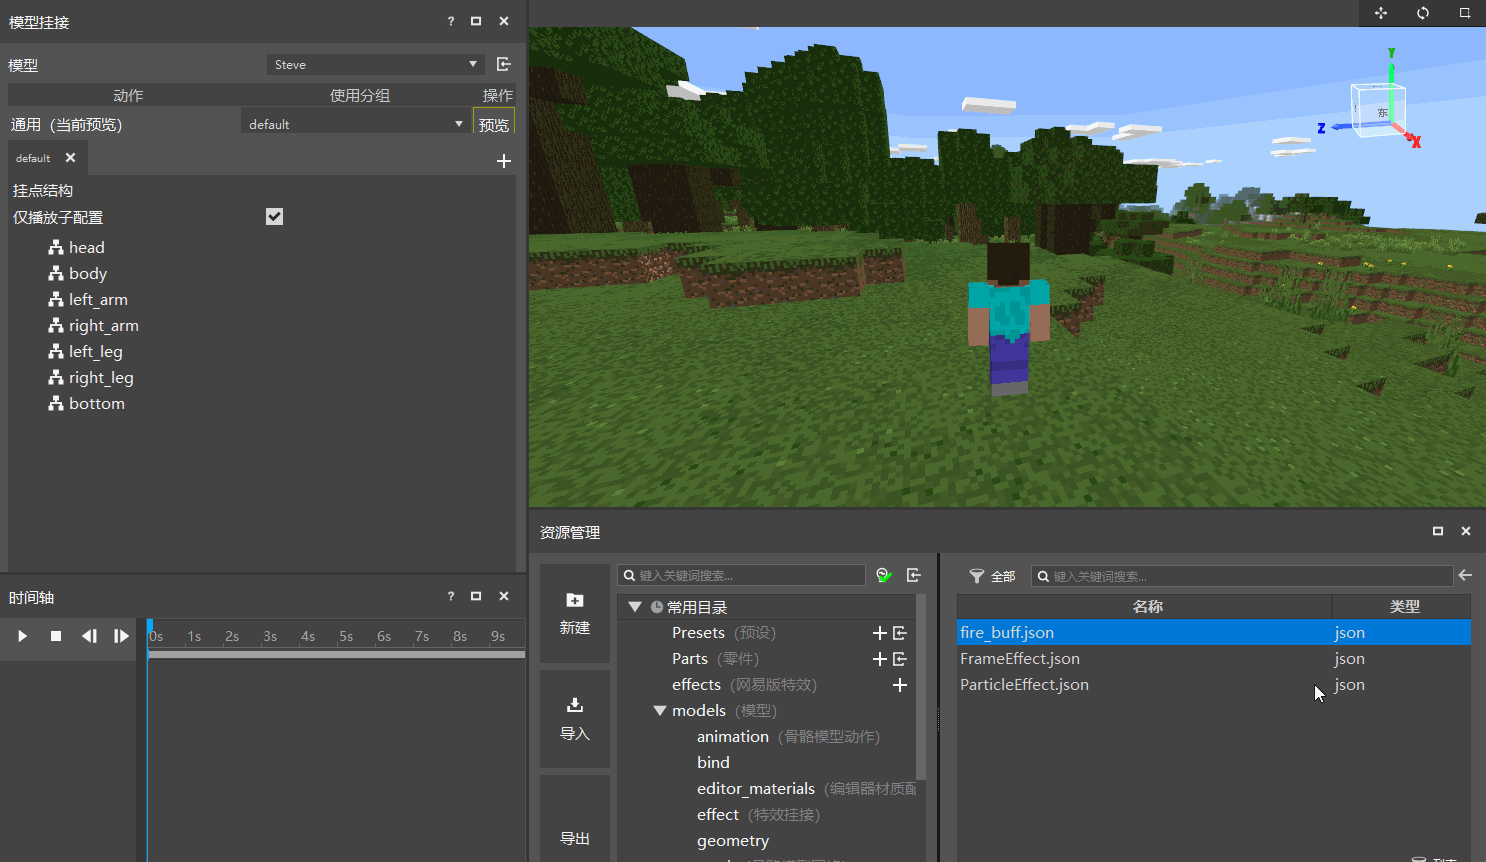This screenshot has height=862, width=1486.
Task: Click the resource tree keyword search field
Action: pyautogui.click(x=742, y=575)
